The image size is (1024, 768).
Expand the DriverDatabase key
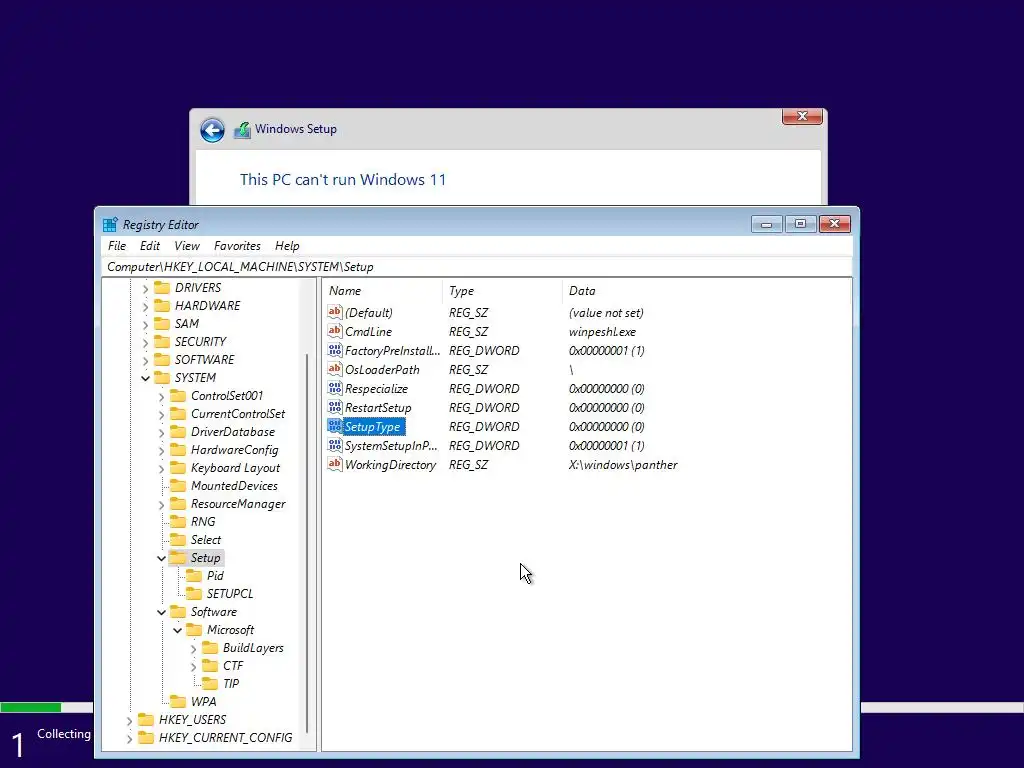161,432
